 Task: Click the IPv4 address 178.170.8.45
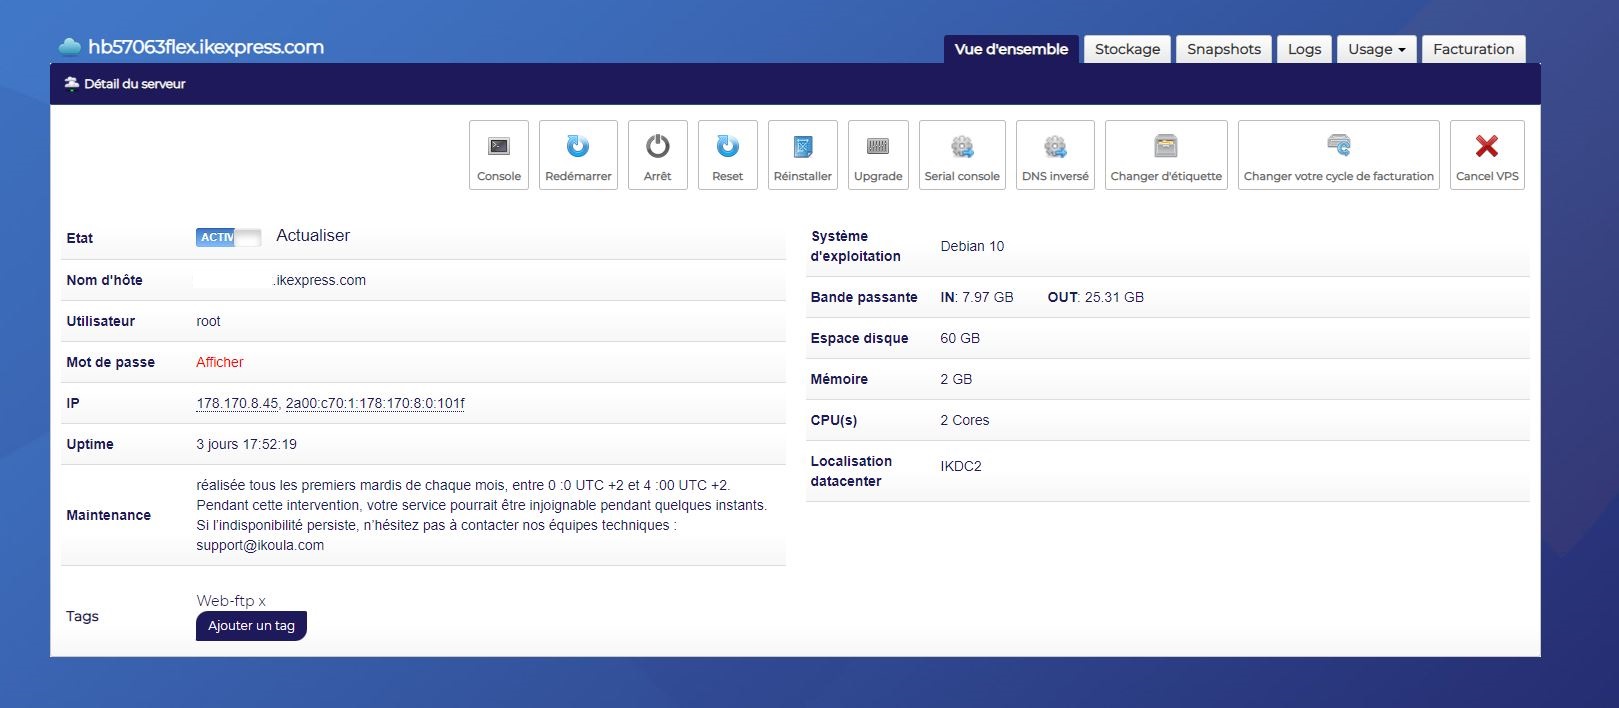tap(237, 403)
